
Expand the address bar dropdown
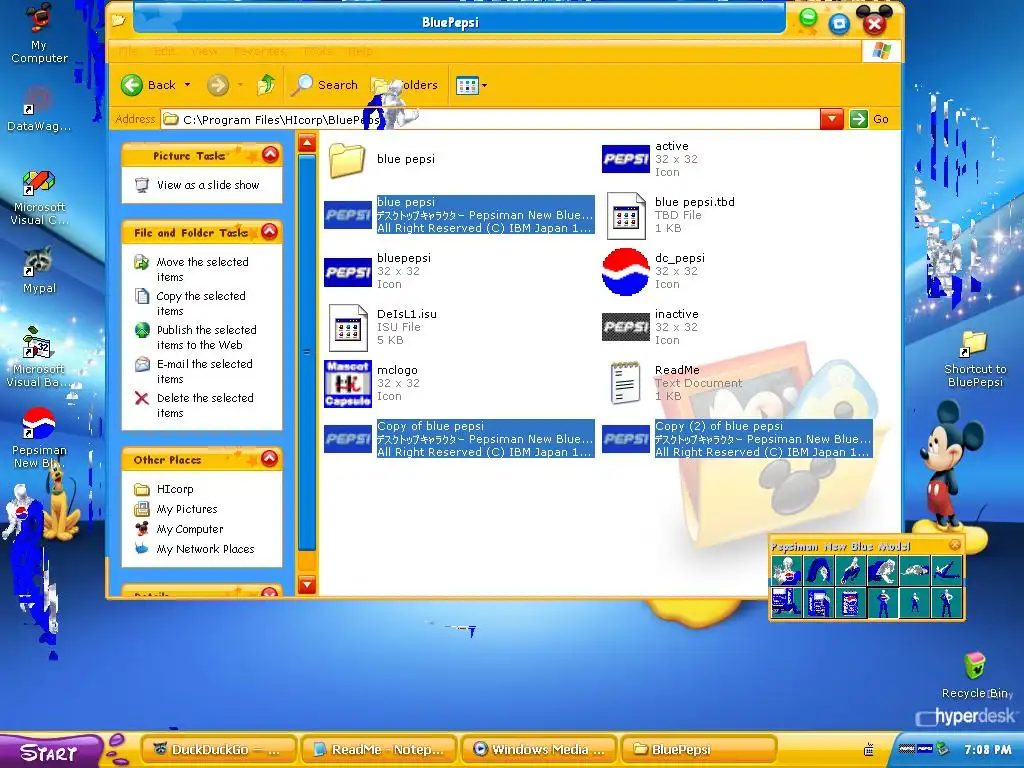coord(831,119)
